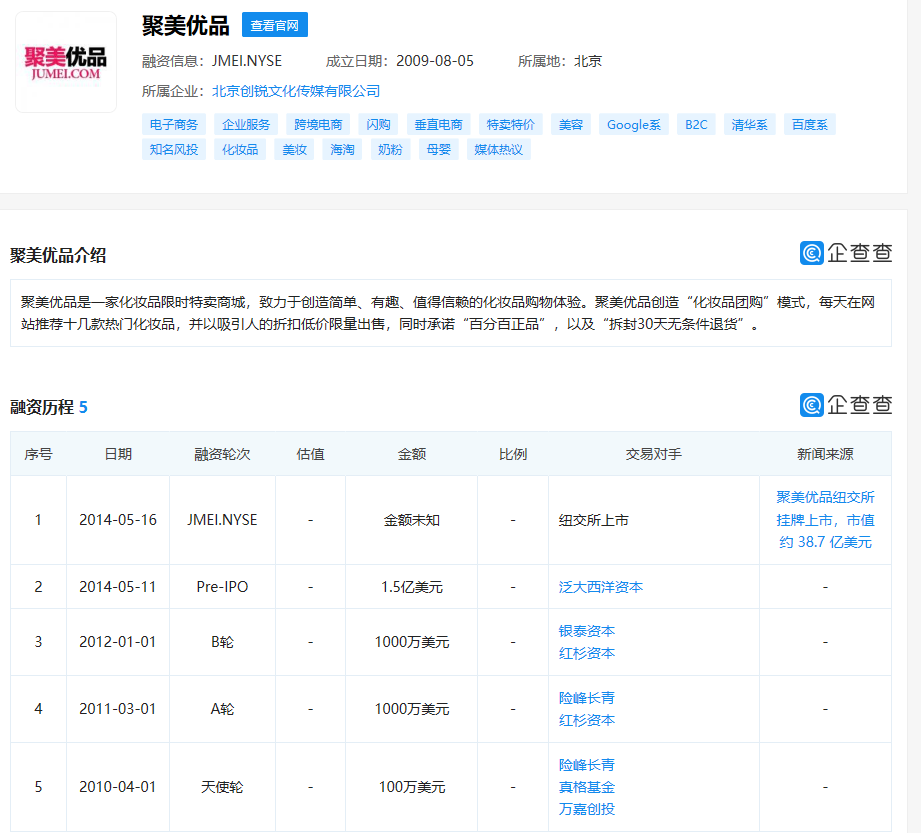The height and width of the screenshot is (833, 921).
Task: Open the 聚美优品纽交所挂牌上市 news source link
Action: [825, 520]
